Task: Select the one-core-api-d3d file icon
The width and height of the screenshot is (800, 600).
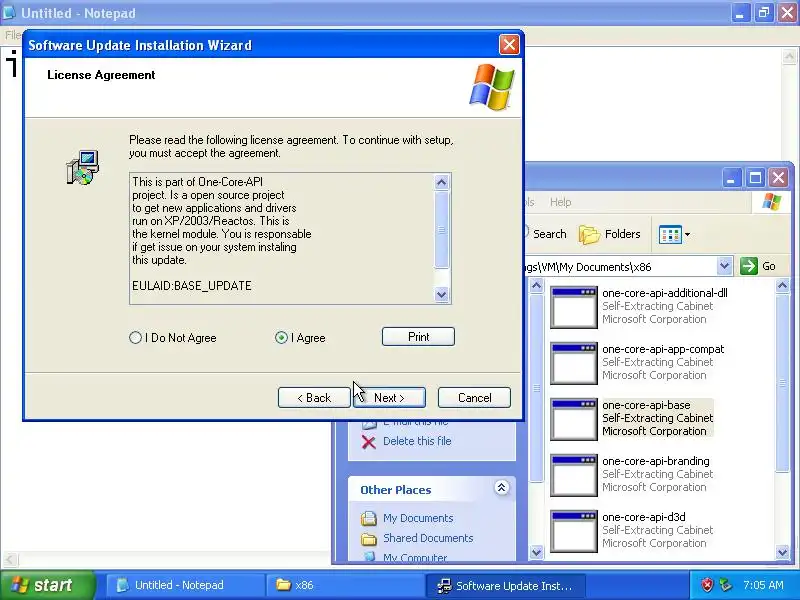Action: click(x=573, y=531)
